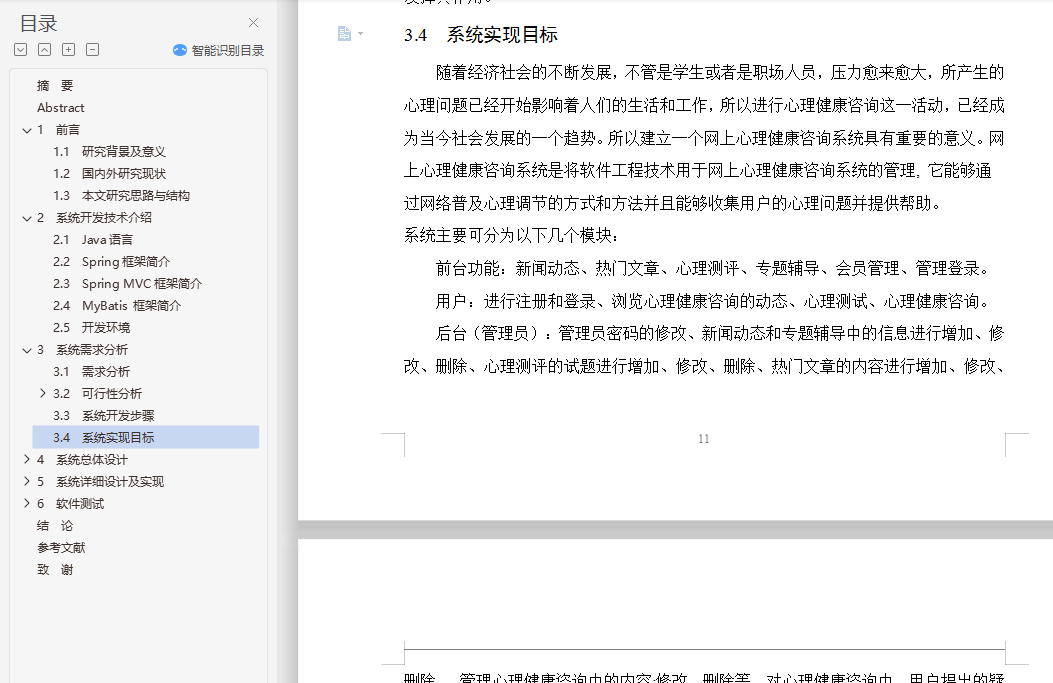Select outline item 5 系统详细设计及实现
The height and width of the screenshot is (683, 1053).
pos(100,482)
